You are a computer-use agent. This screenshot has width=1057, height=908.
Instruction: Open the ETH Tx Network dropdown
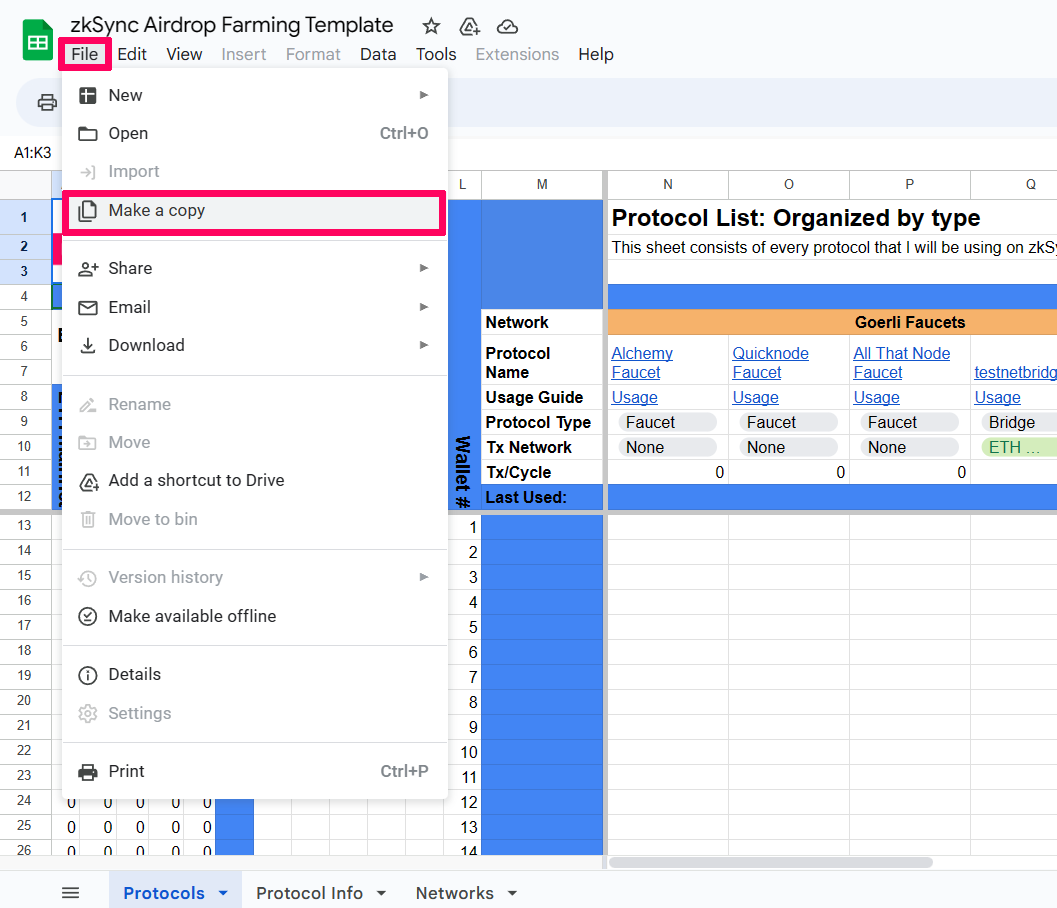pyautogui.click(x=1019, y=448)
